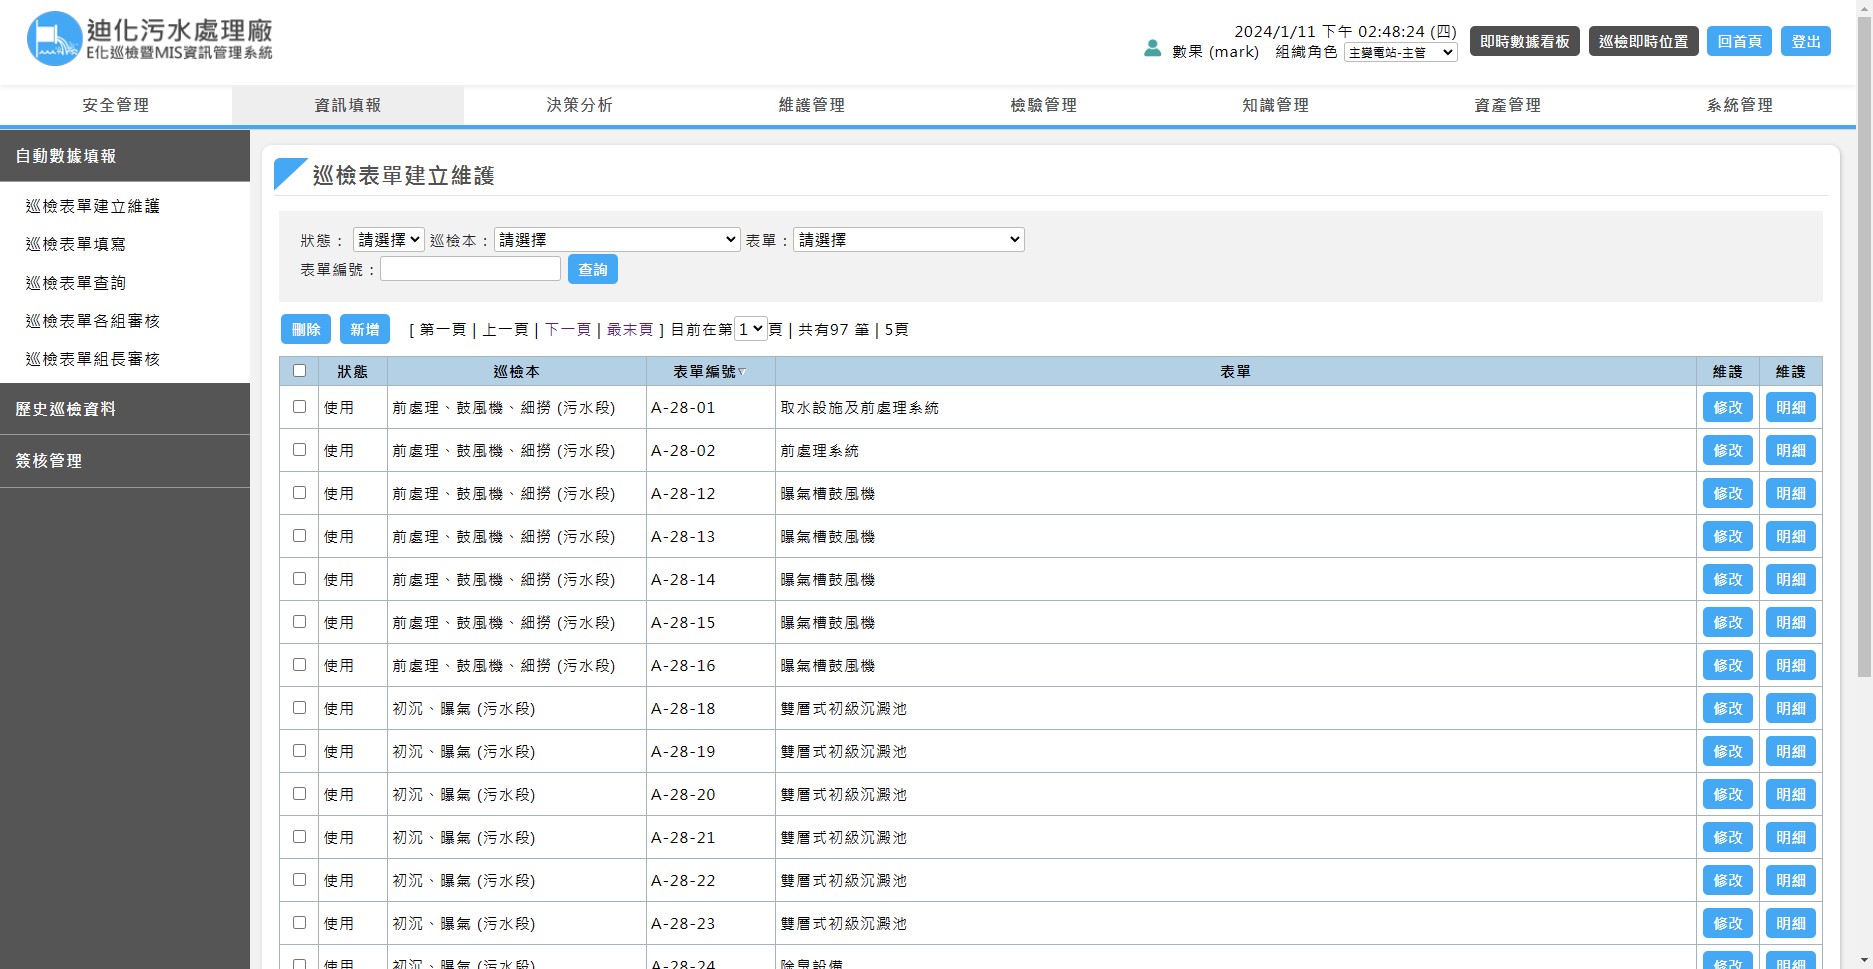Click 修改 for form A-28-14

pos(1728,579)
